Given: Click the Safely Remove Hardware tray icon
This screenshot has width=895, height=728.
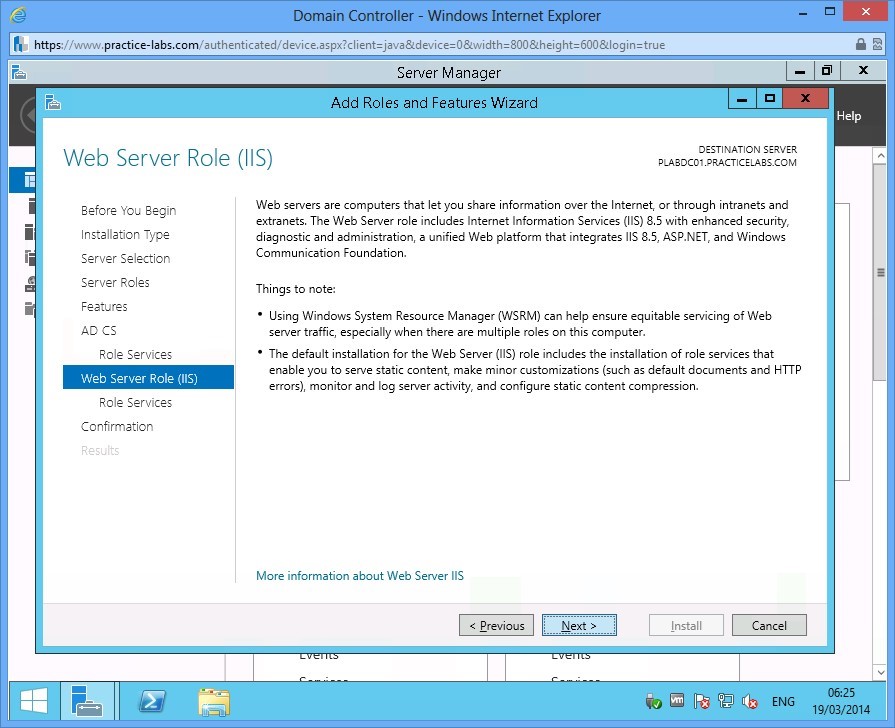Looking at the screenshot, I should [653, 701].
